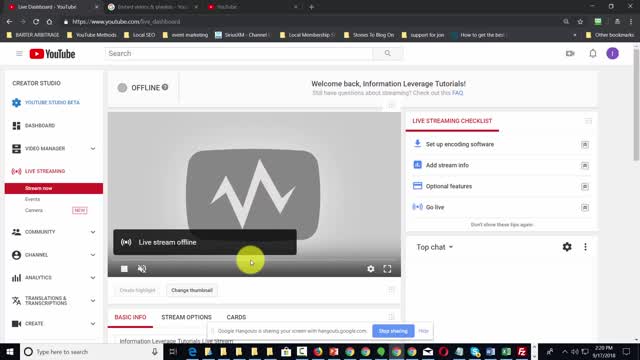The width and height of the screenshot is (640, 360).
Task: Launch FileZilla from the taskbar
Action: 522,352
